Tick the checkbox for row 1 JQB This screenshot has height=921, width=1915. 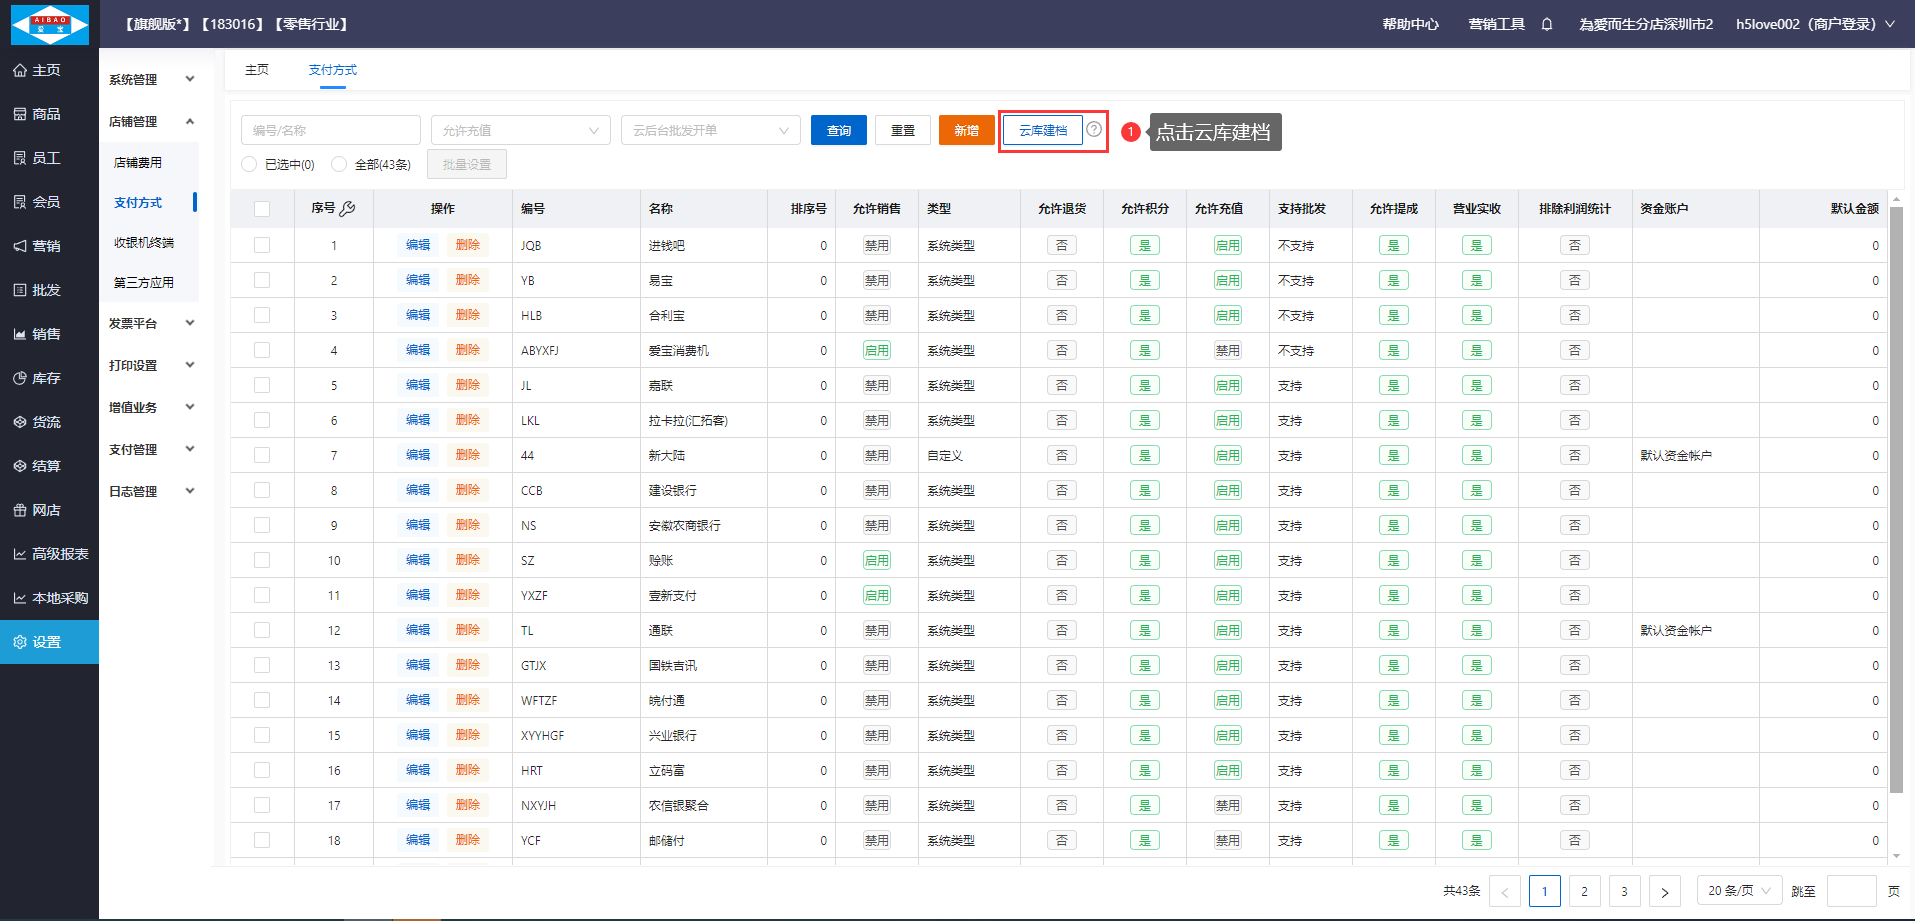[x=262, y=245]
